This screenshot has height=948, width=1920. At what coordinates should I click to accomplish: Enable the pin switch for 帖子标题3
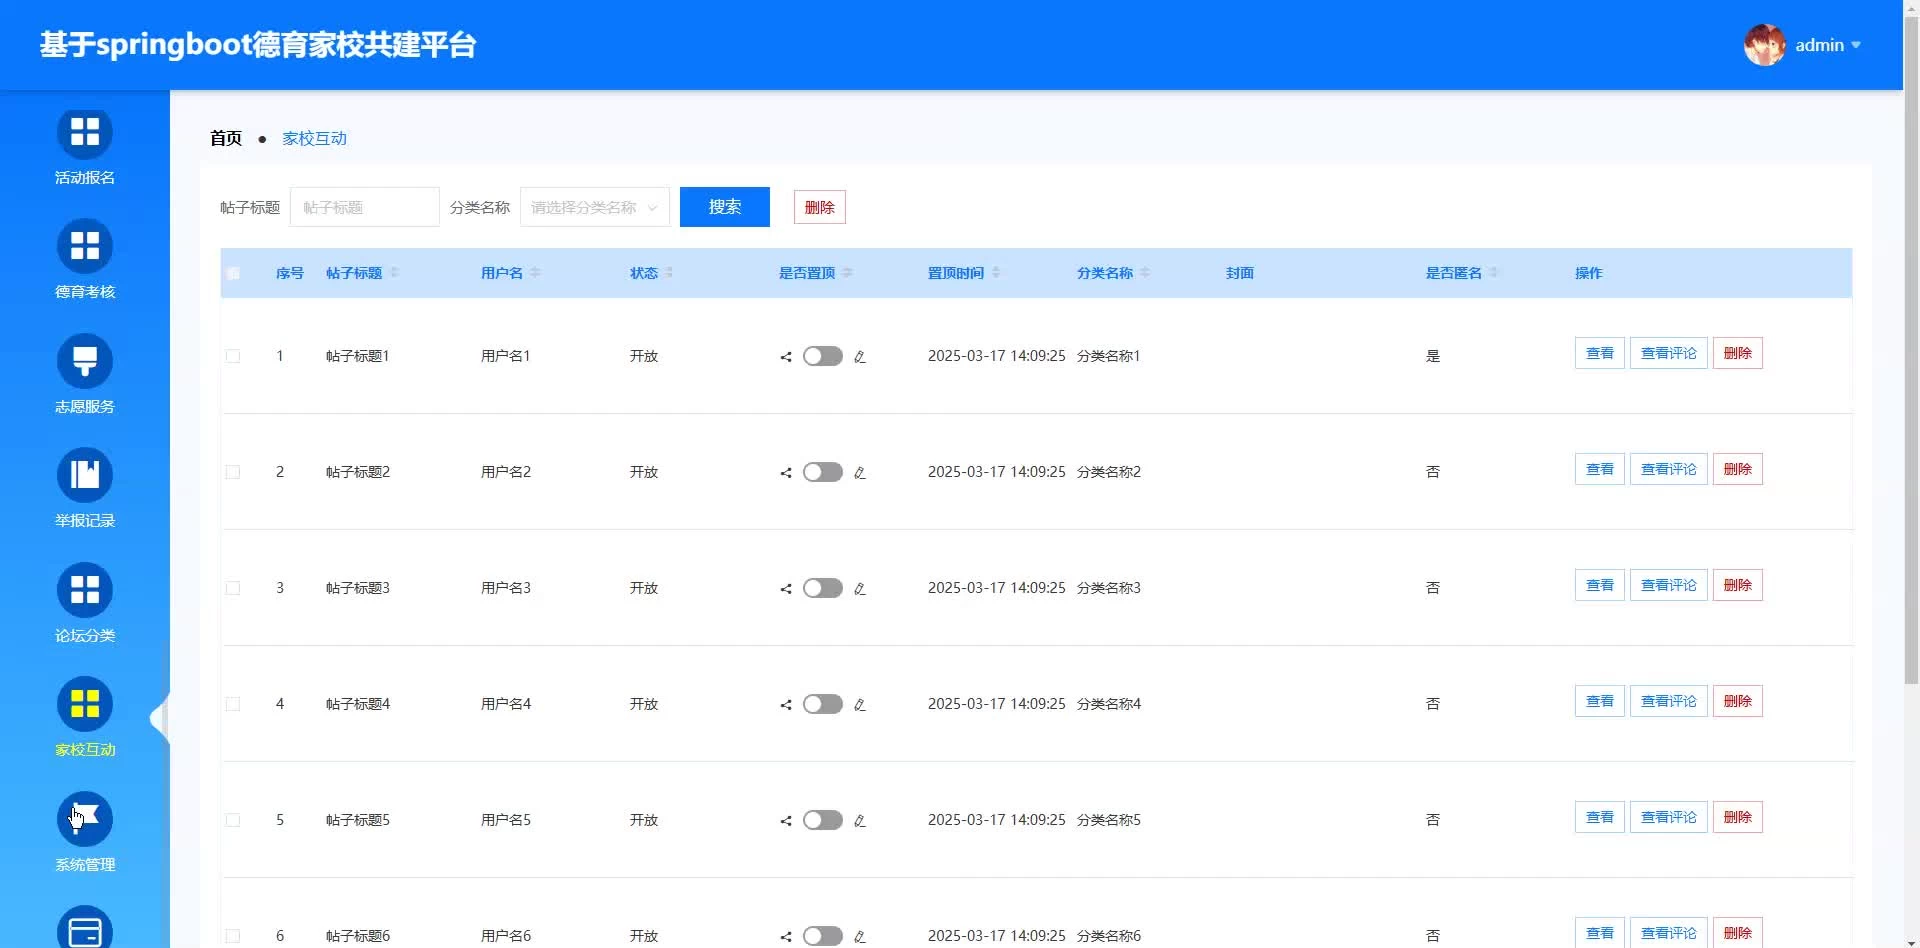click(x=822, y=588)
